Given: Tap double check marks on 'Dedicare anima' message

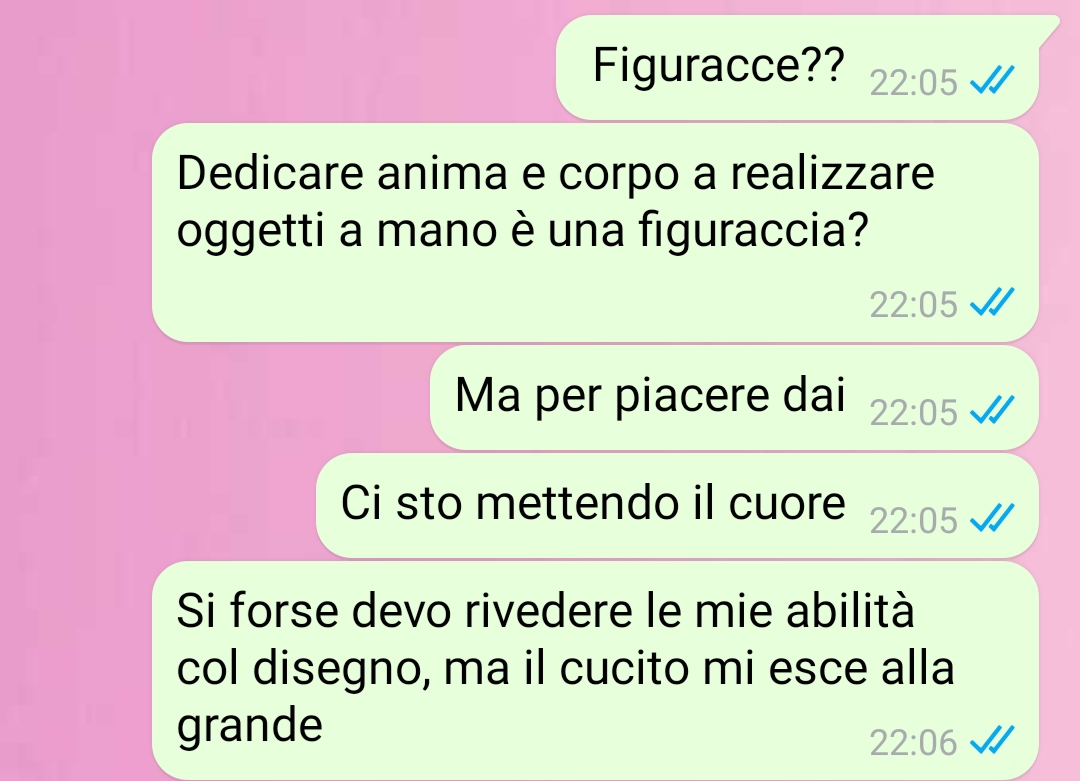Looking at the screenshot, I should pos(992,302).
